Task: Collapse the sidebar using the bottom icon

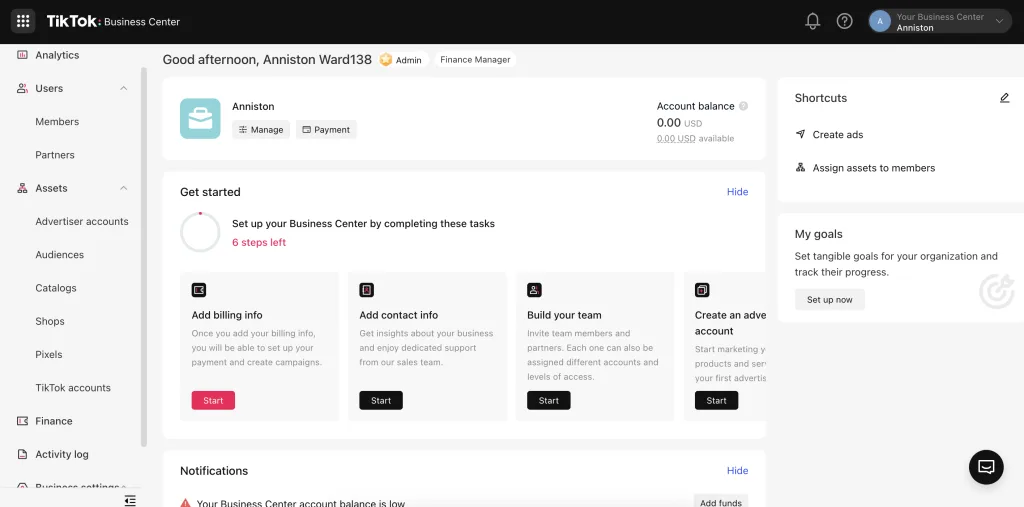Action: point(130,500)
